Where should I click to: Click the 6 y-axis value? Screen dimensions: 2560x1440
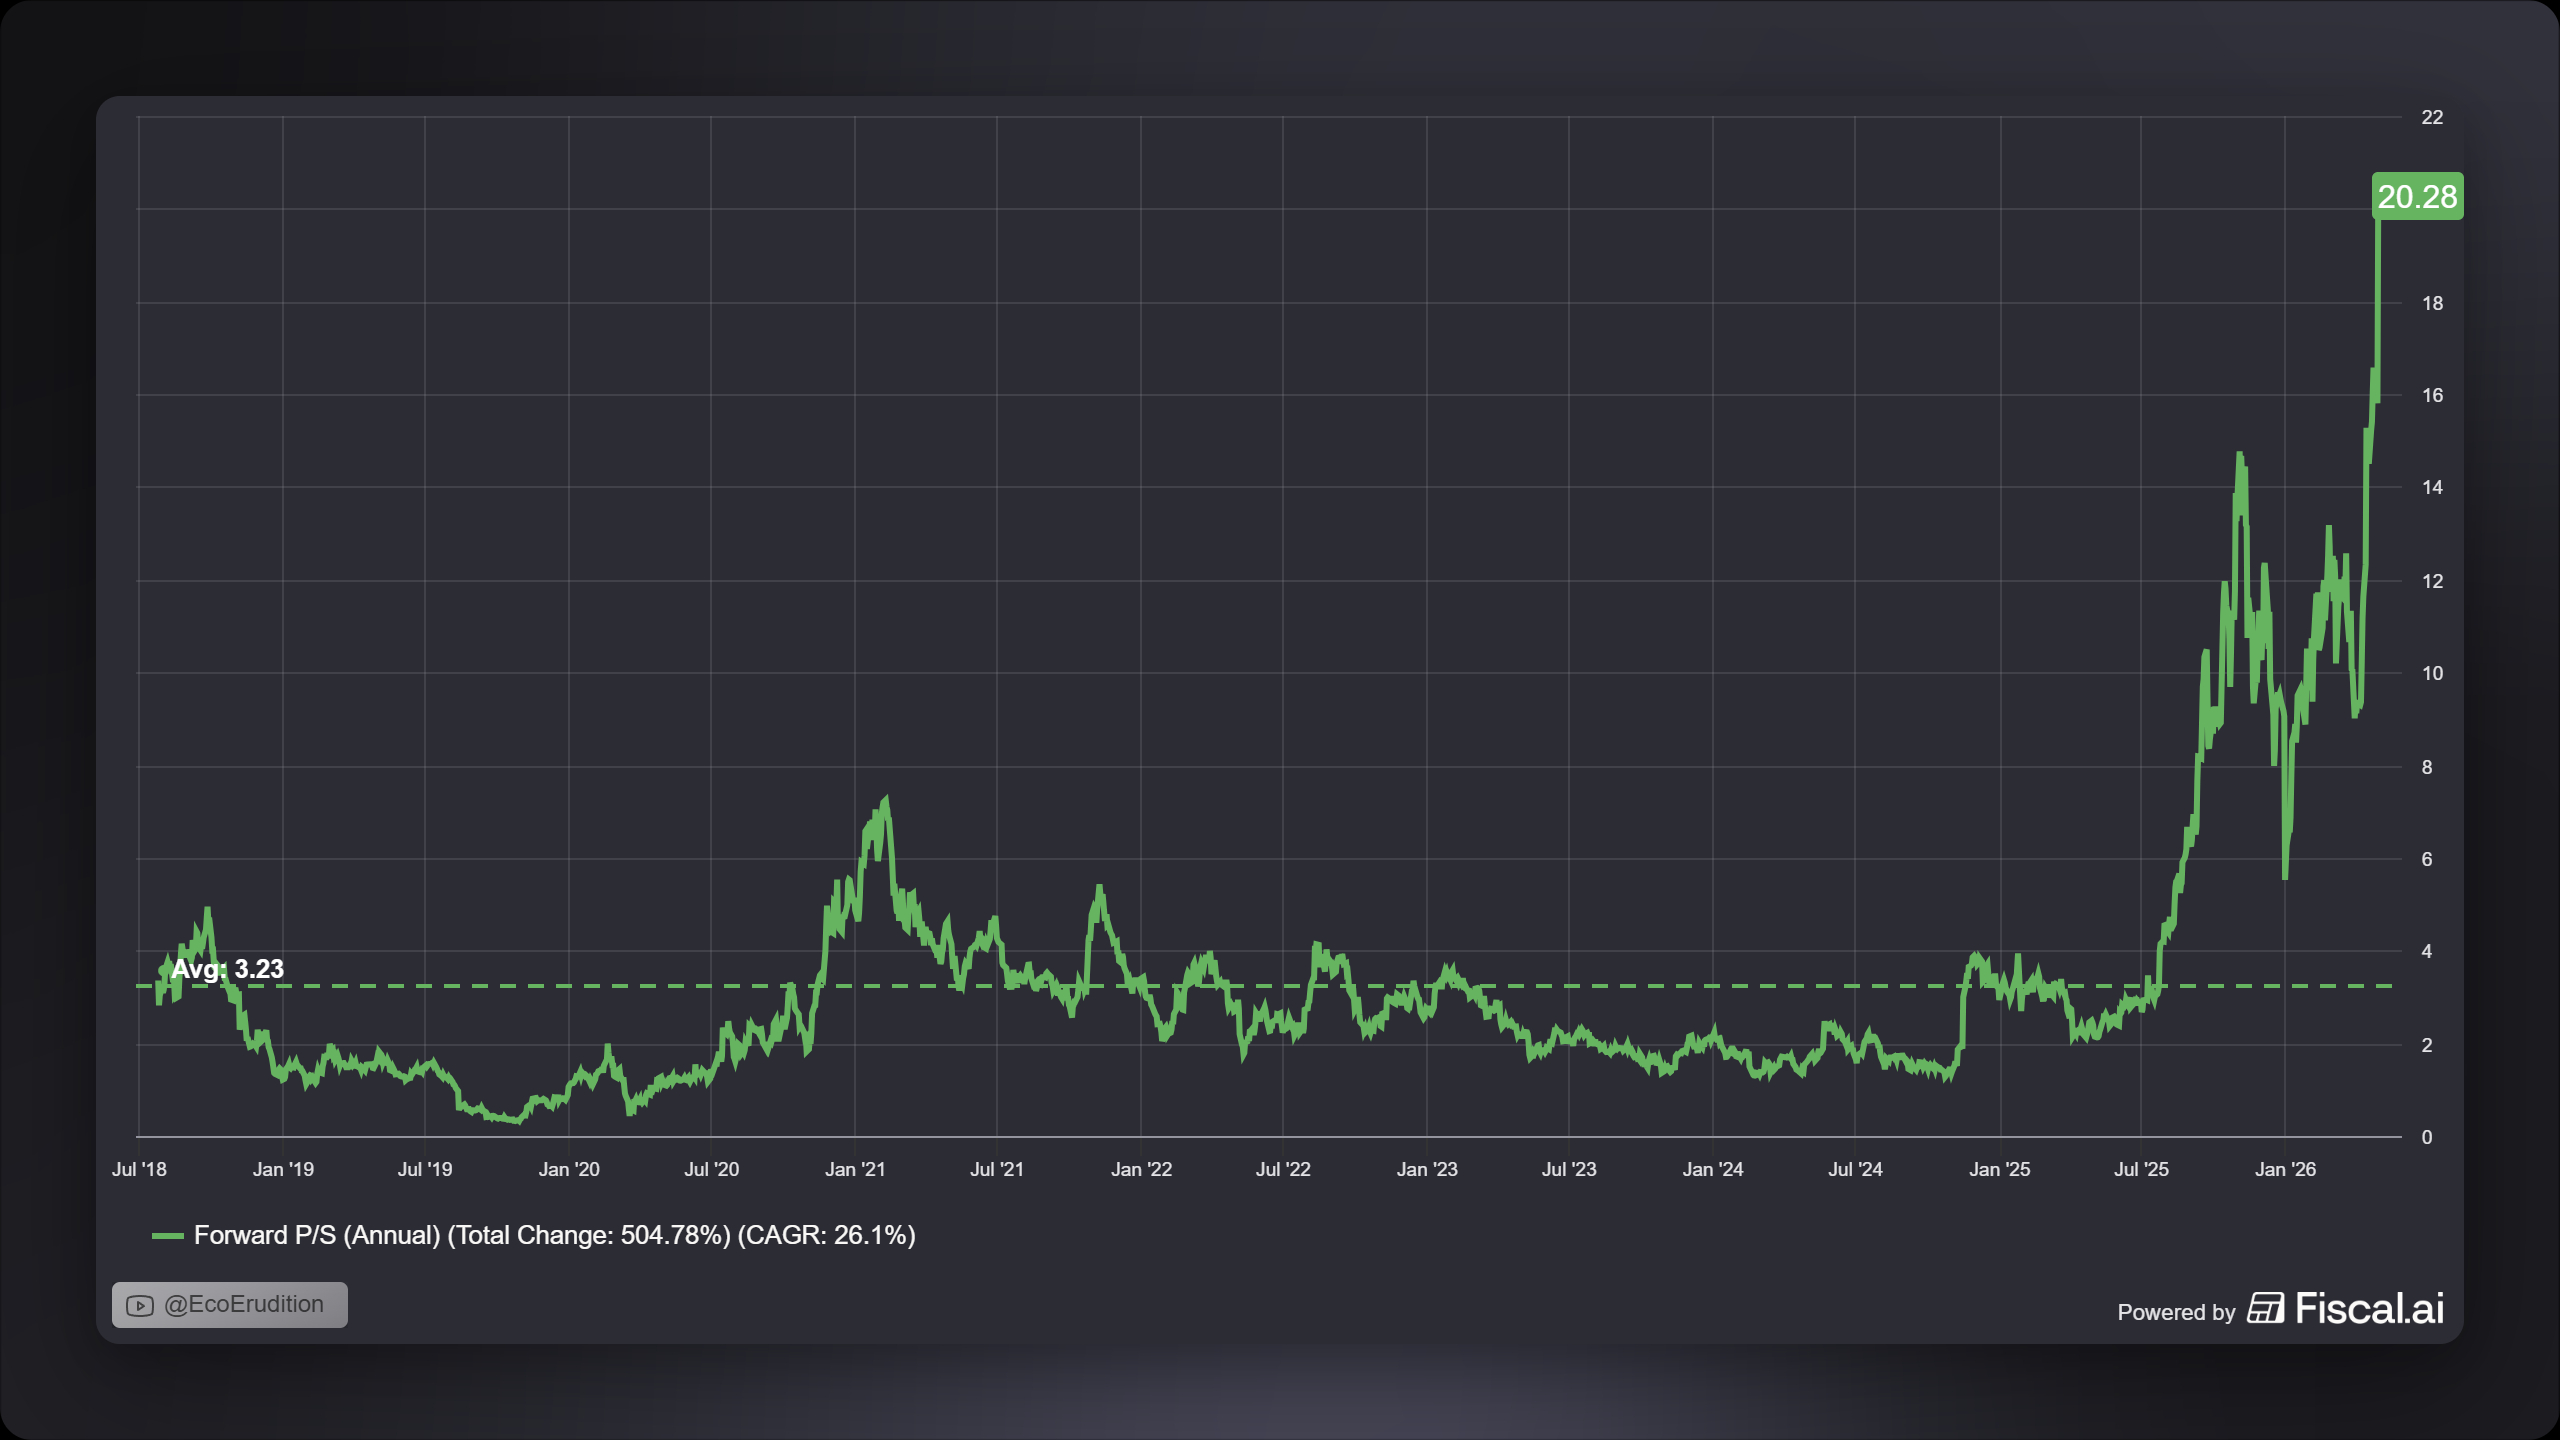[x=2427, y=859]
